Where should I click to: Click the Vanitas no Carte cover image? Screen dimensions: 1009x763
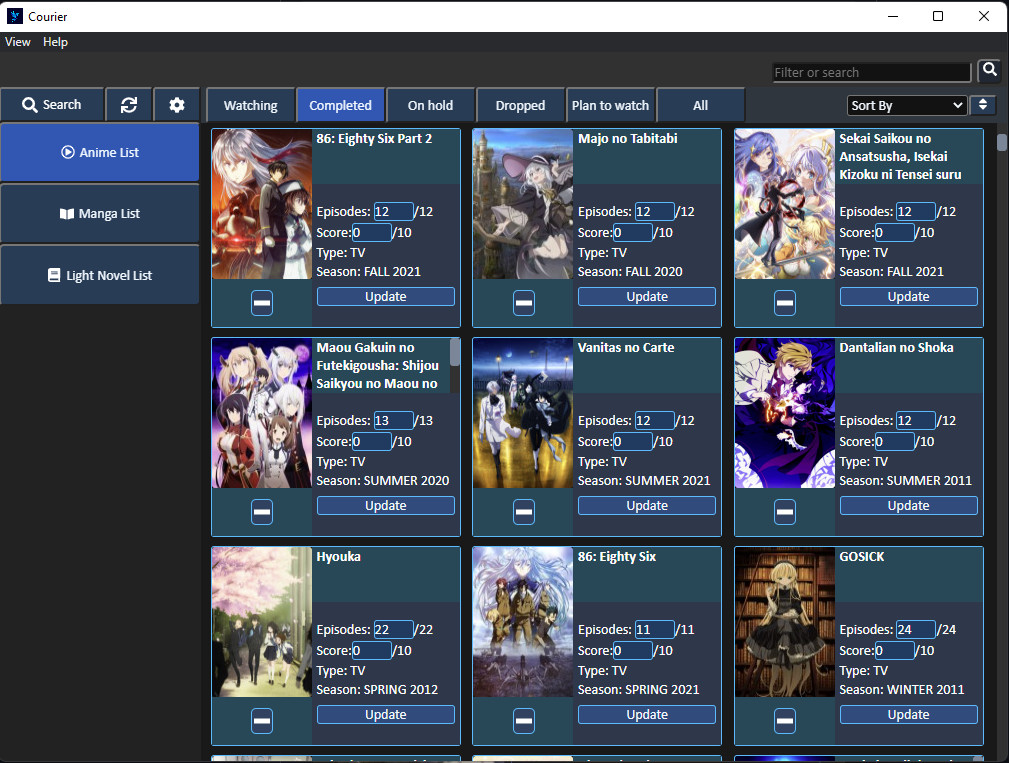tap(523, 413)
